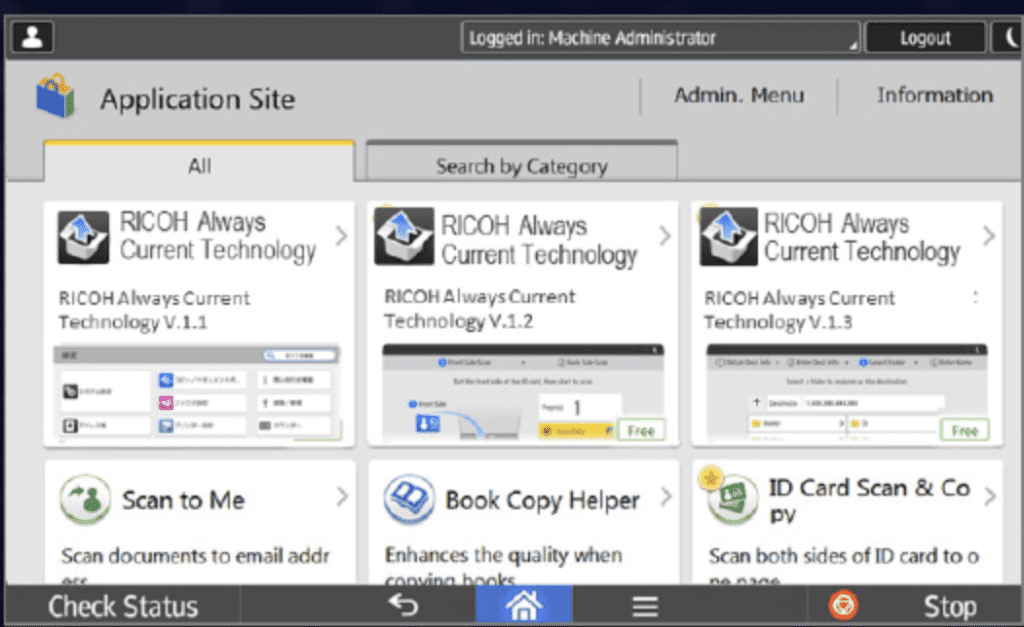Expand chevron on Book Copy Helper card
This screenshot has height=627, width=1024.
pos(666,497)
